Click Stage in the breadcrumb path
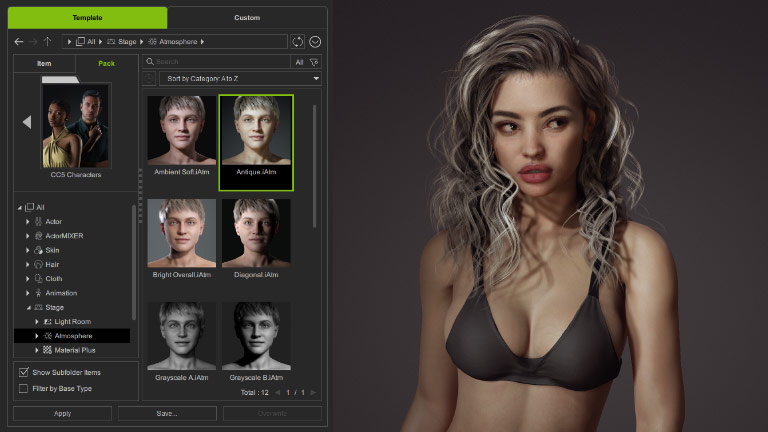Image resolution: width=768 pixels, height=432 pixels. point(127,42)
